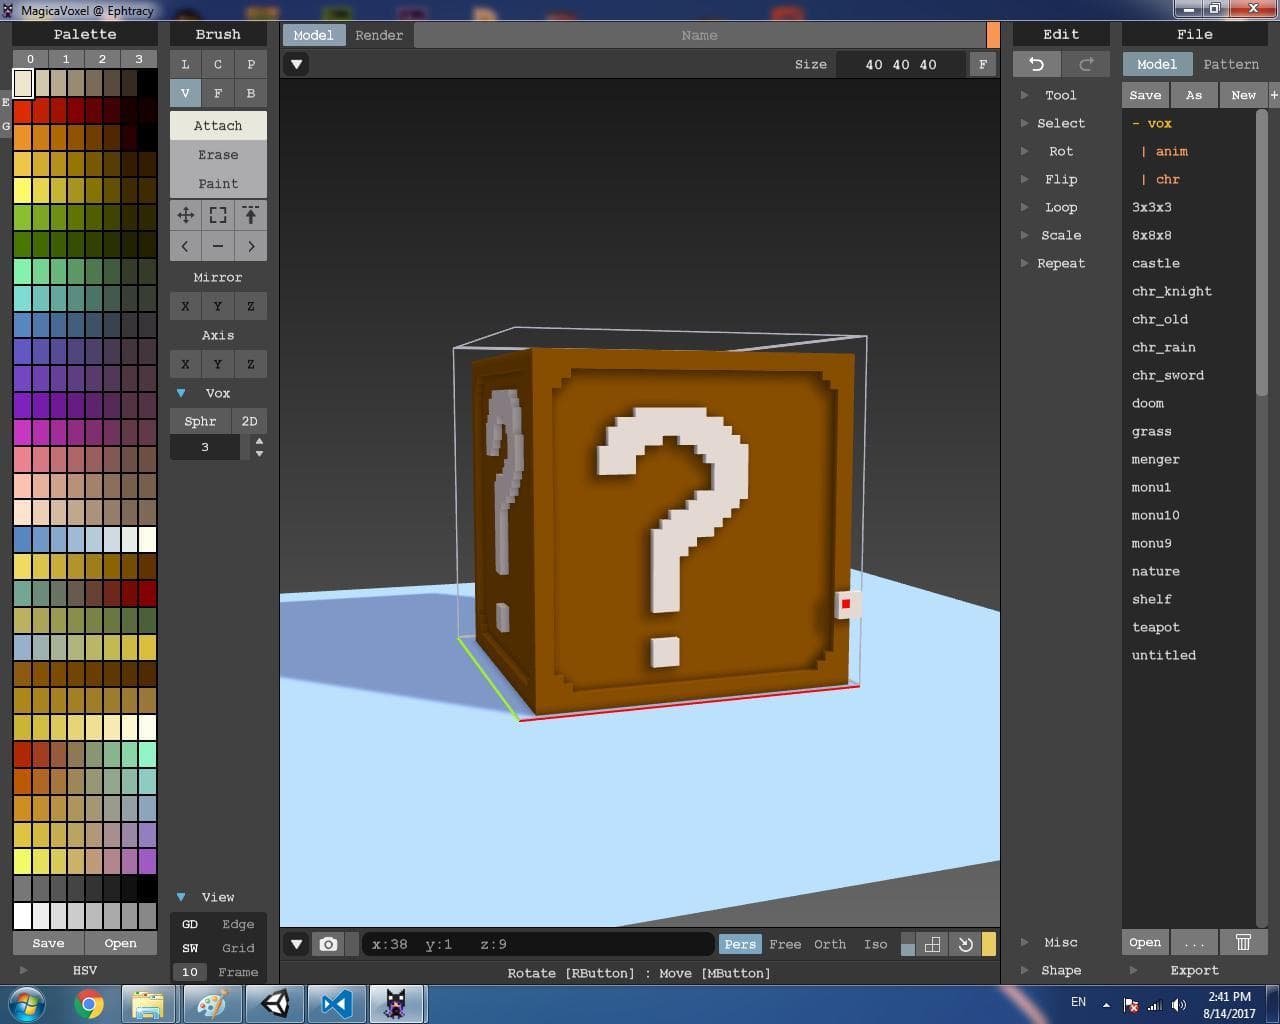Click Save in File panel
This screenshot has height=1024, width=1280.
click(1145, 95)
